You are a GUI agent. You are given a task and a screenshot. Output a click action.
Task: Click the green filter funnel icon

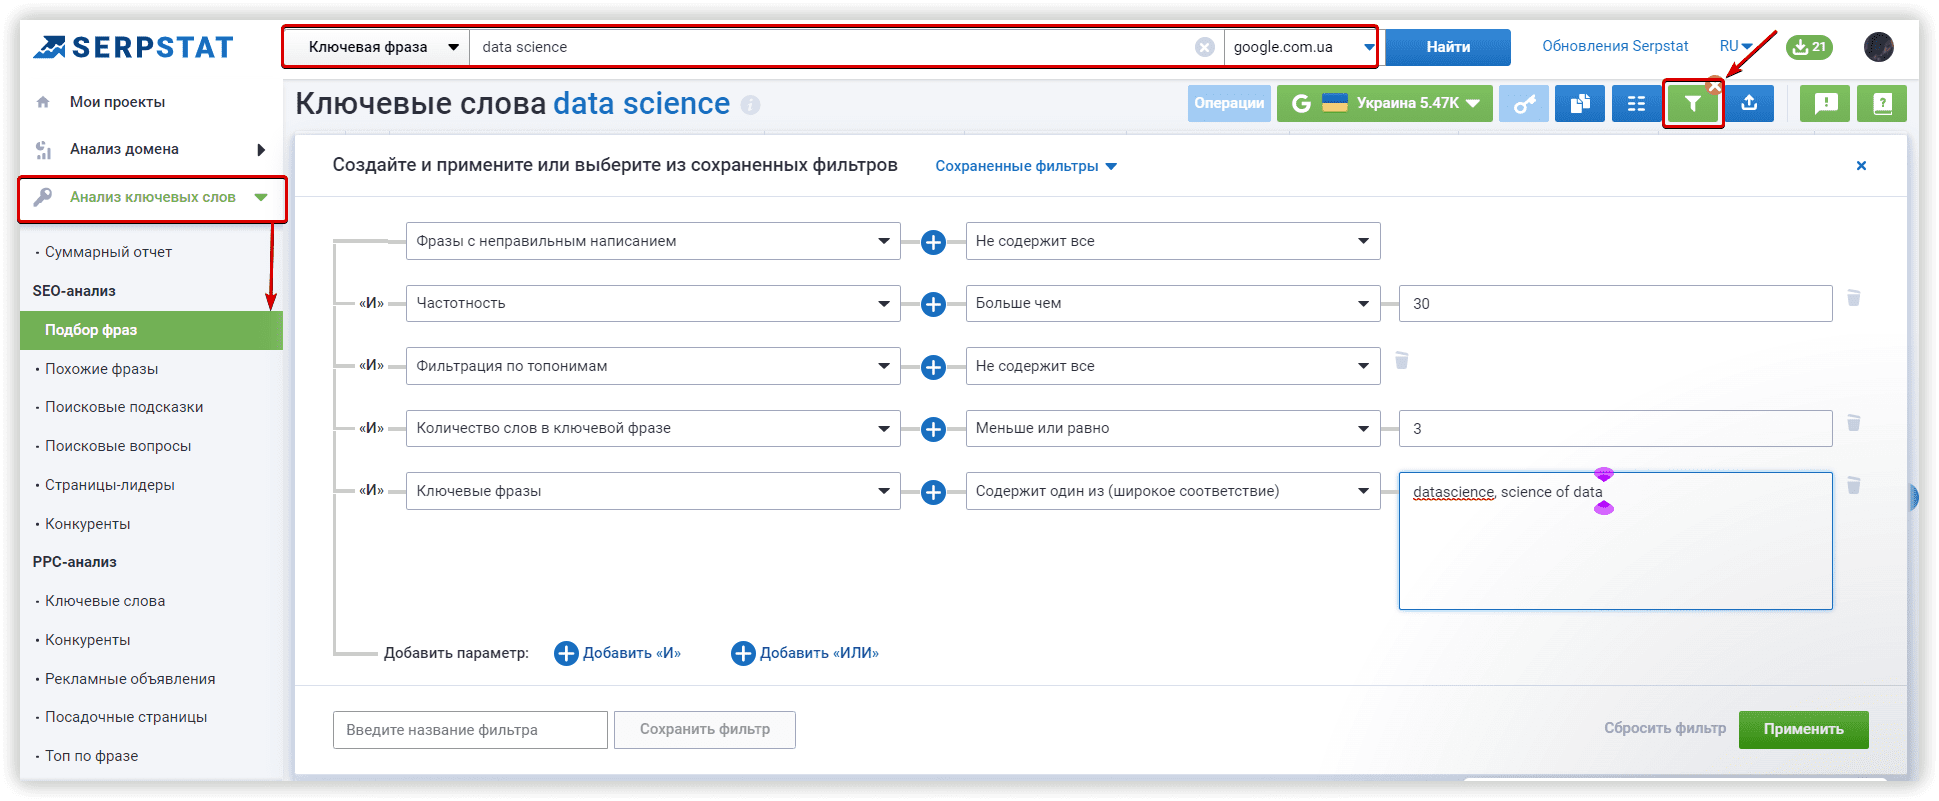point(1692,104)
